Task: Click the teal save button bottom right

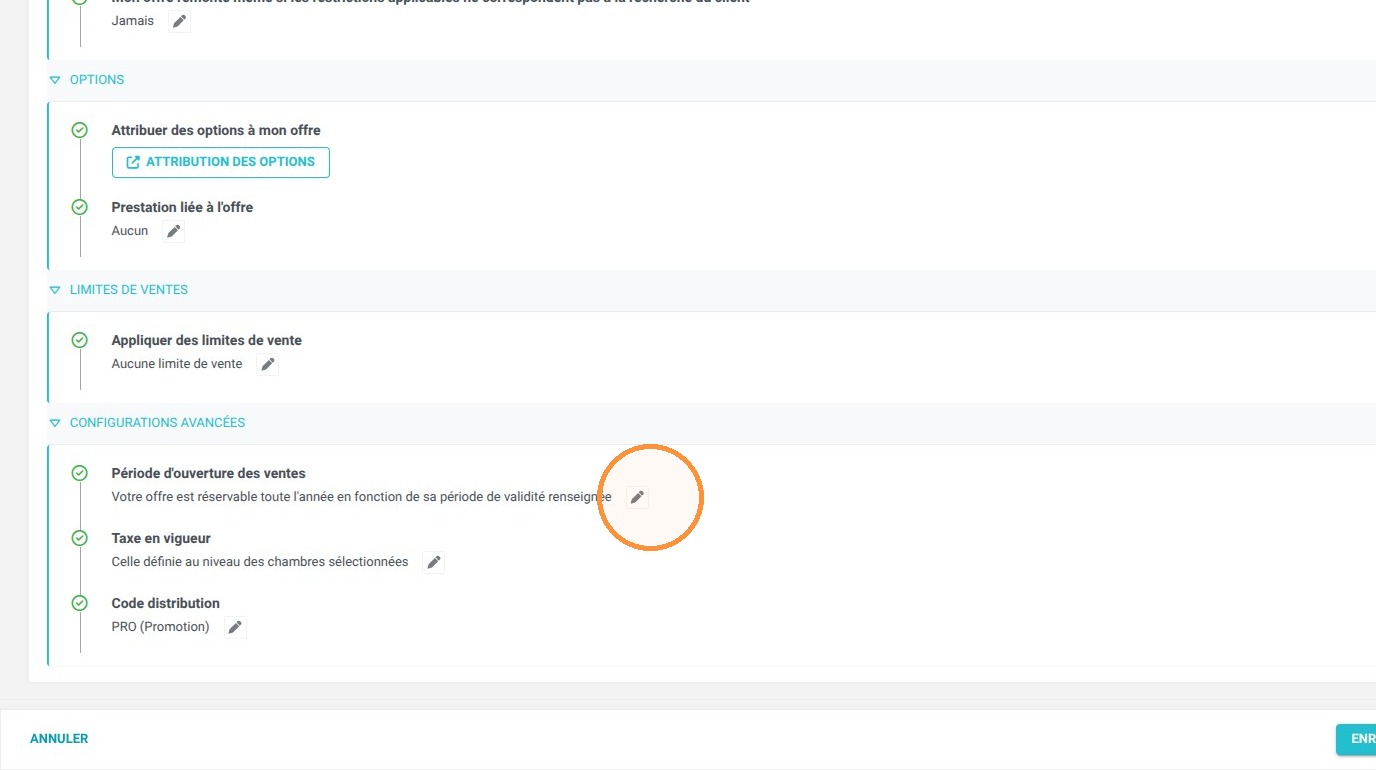Action: [1356, 739]
